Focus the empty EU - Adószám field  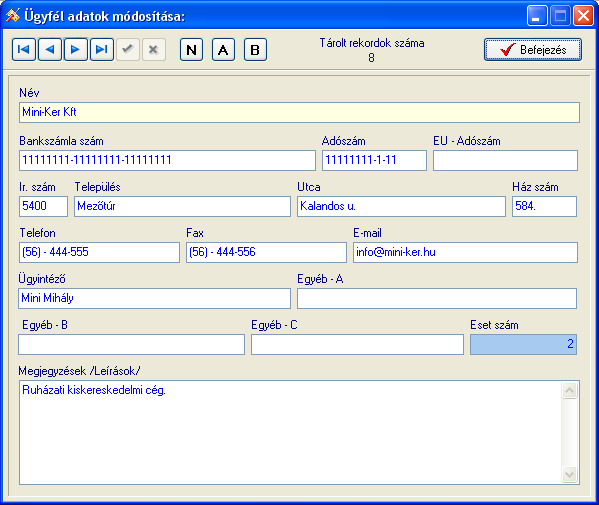click(x=505, y=160)
